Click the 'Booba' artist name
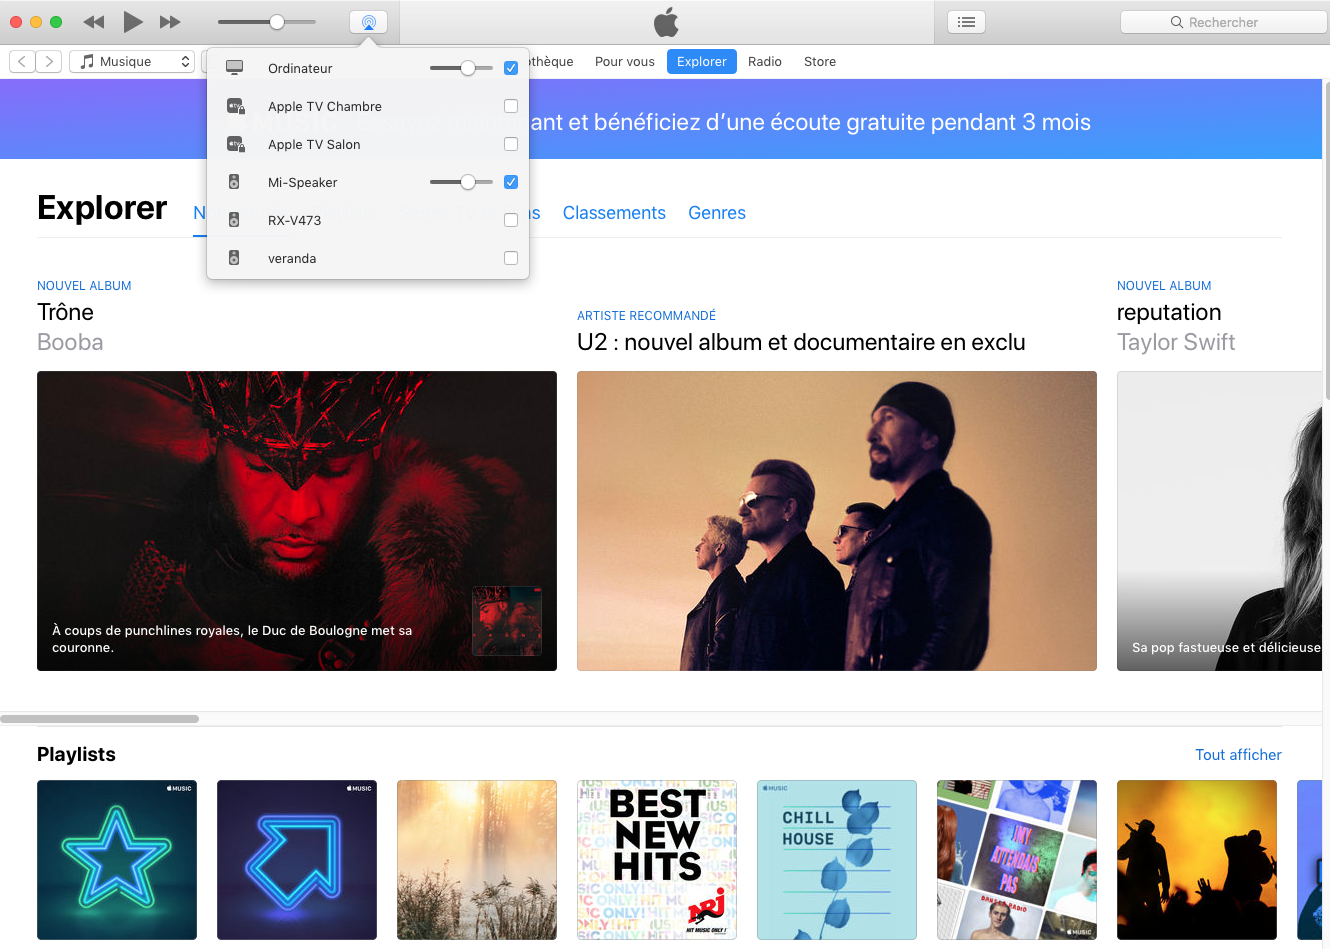The width and height of the screenshot is (1330, 949). click(x=70, y=342)
